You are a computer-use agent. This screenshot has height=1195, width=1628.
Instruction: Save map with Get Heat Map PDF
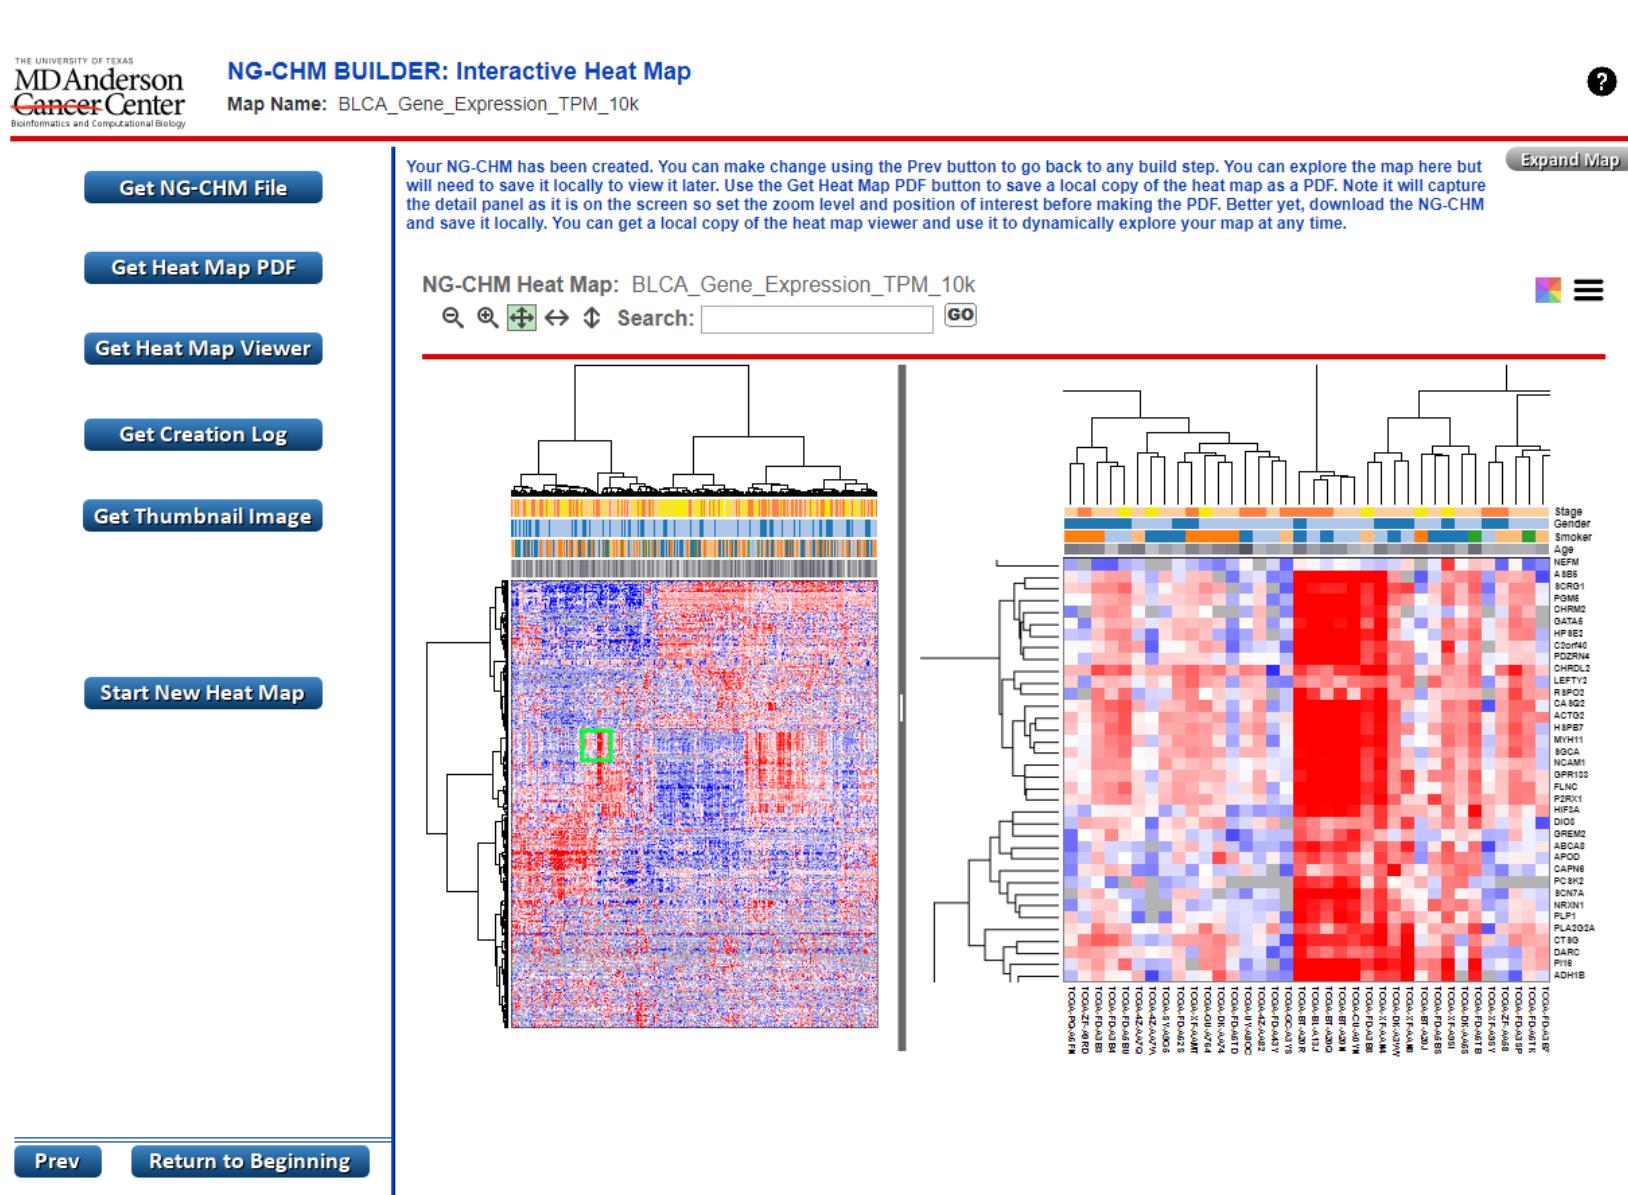pos(203,268)
